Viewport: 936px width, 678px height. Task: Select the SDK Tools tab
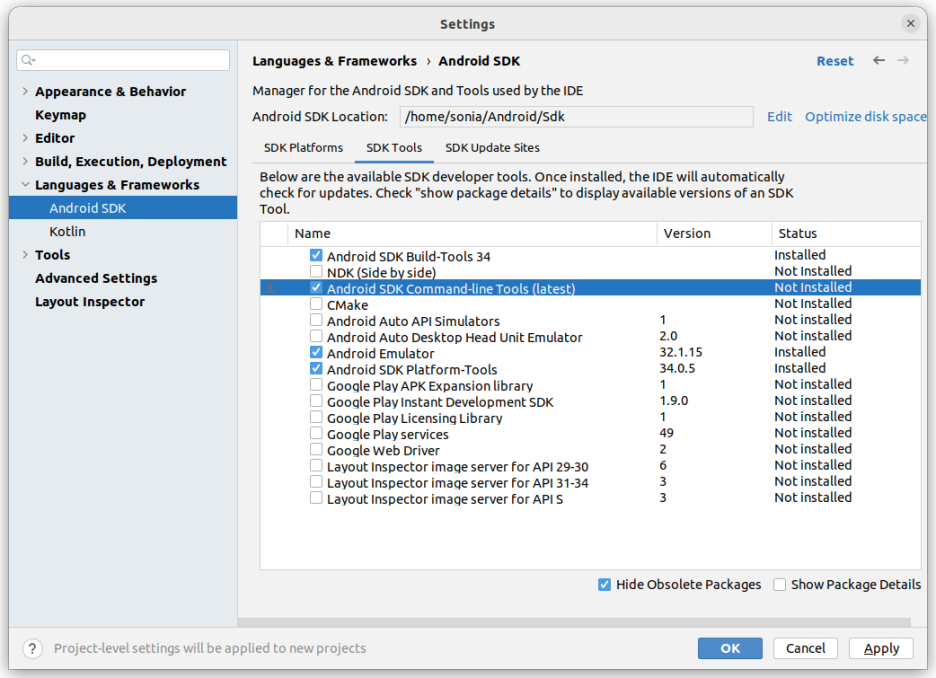(x=394, y=148)
